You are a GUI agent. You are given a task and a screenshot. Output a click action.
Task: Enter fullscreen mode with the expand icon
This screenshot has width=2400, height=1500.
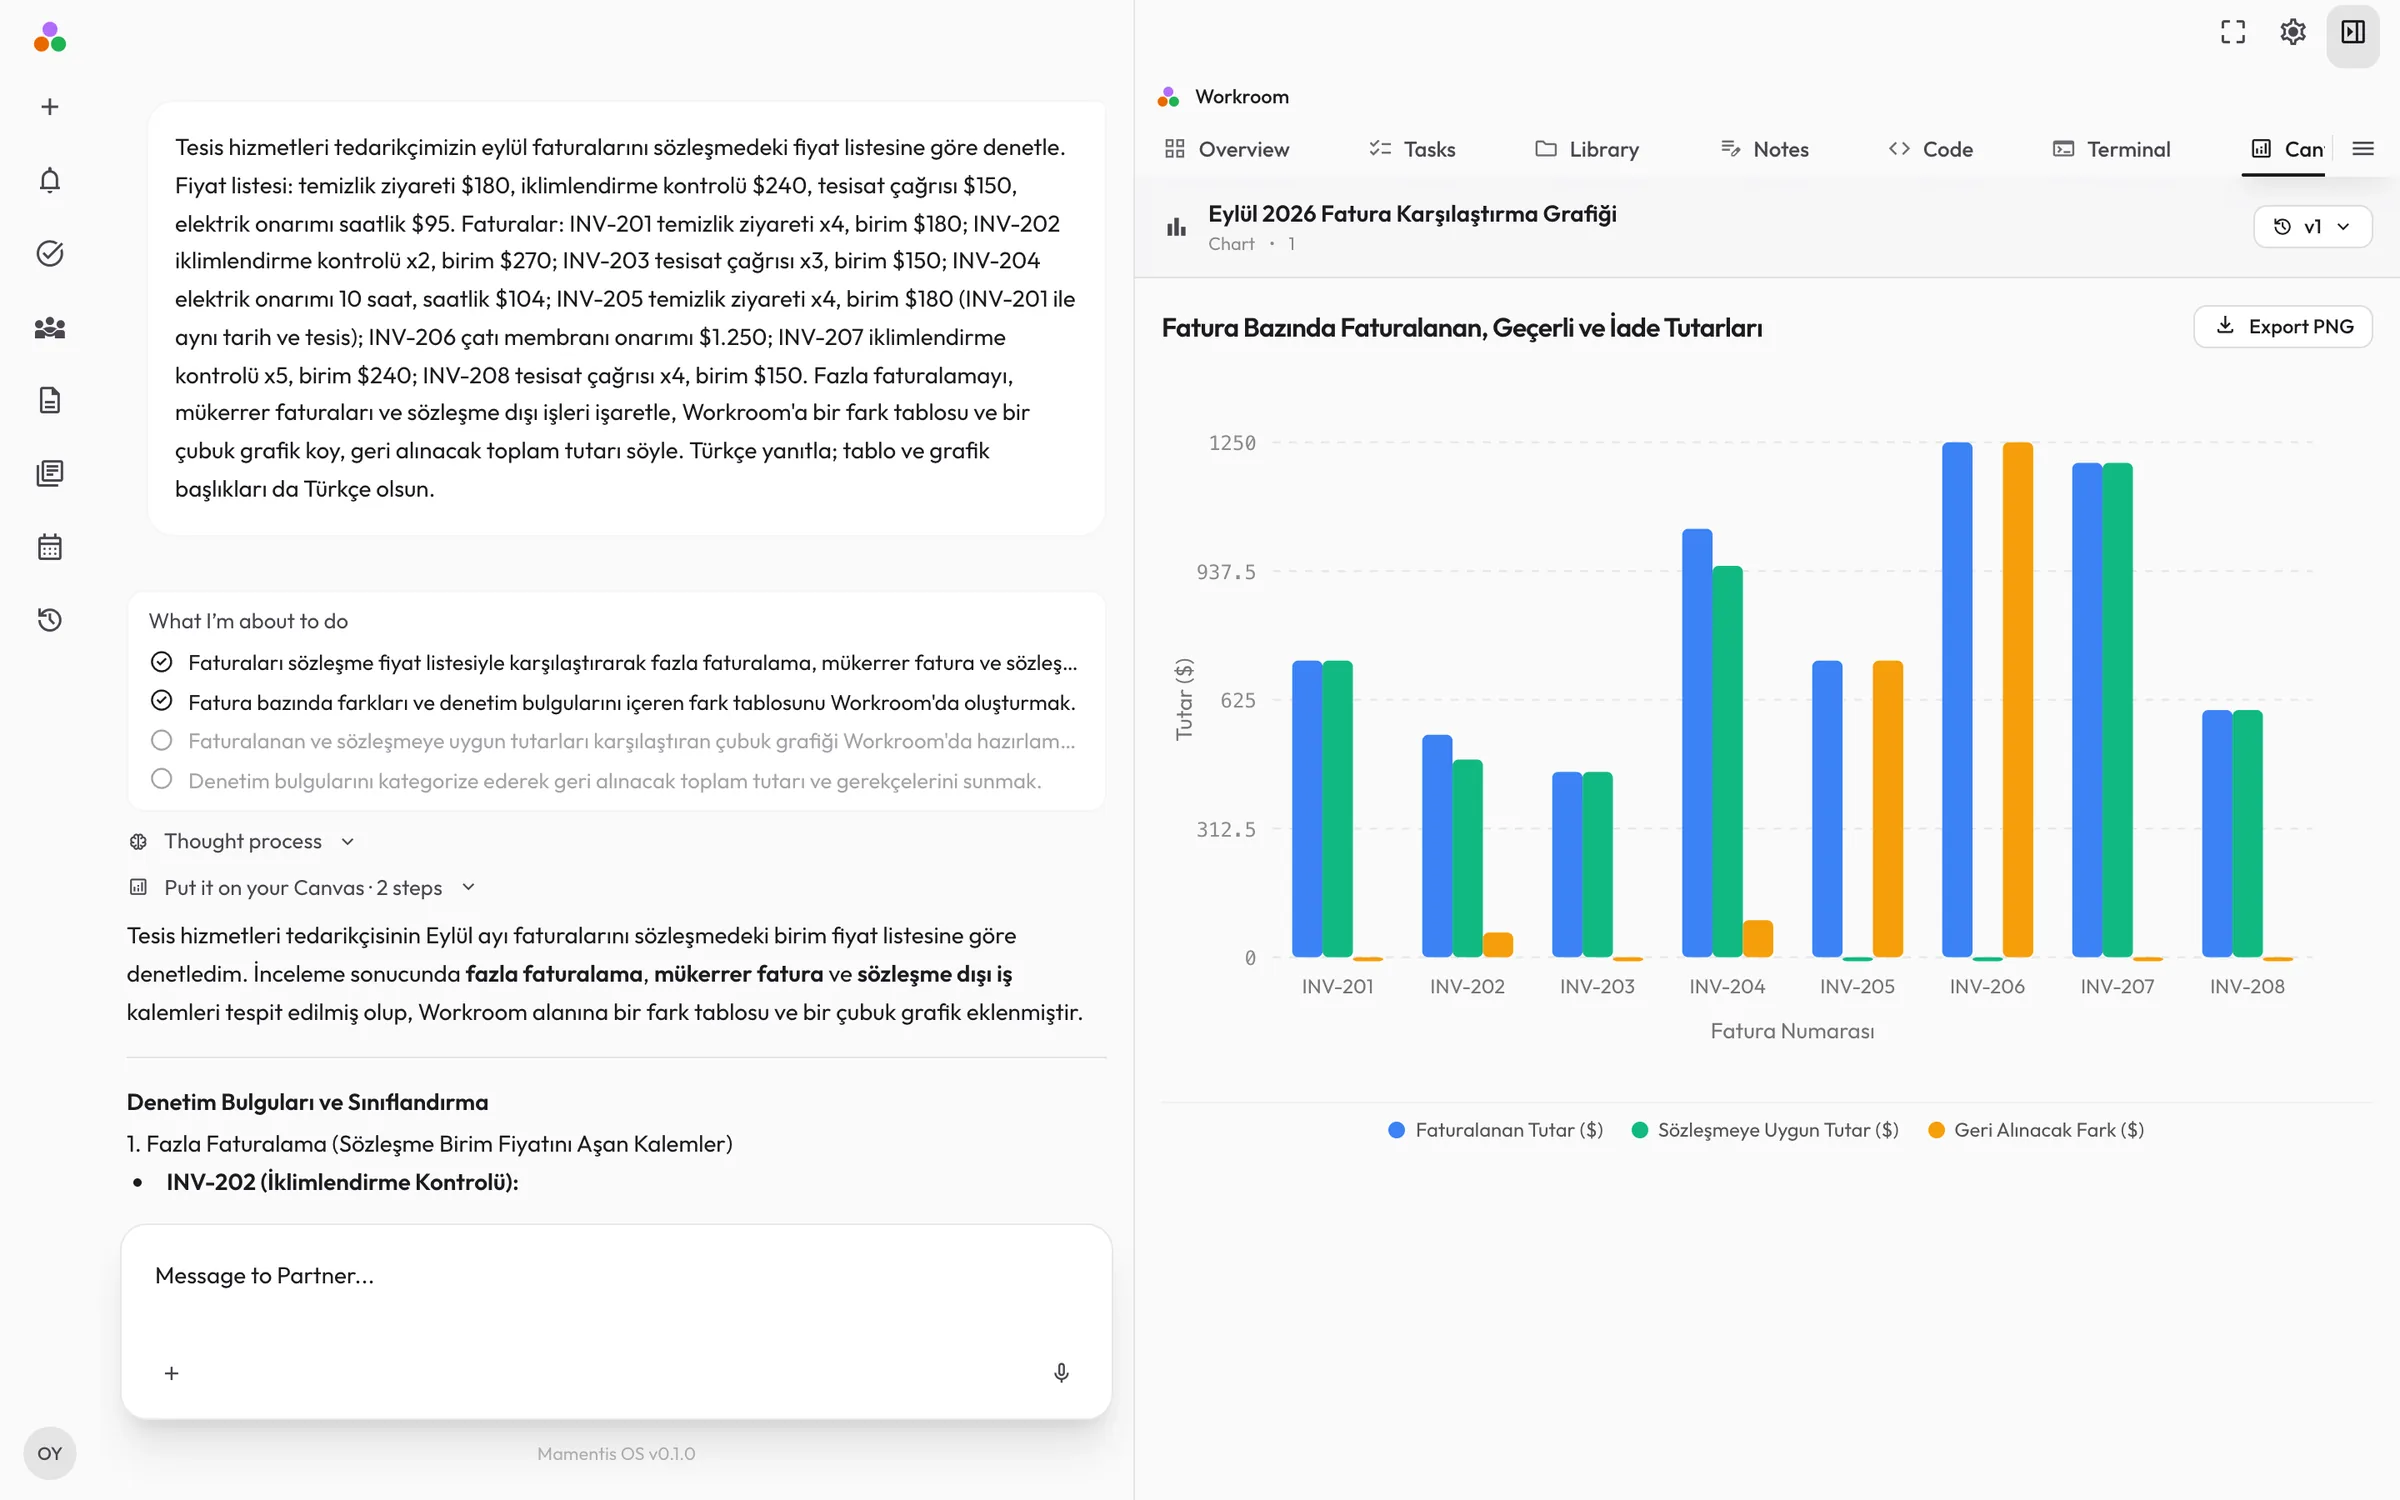[x=2232, y=32]
